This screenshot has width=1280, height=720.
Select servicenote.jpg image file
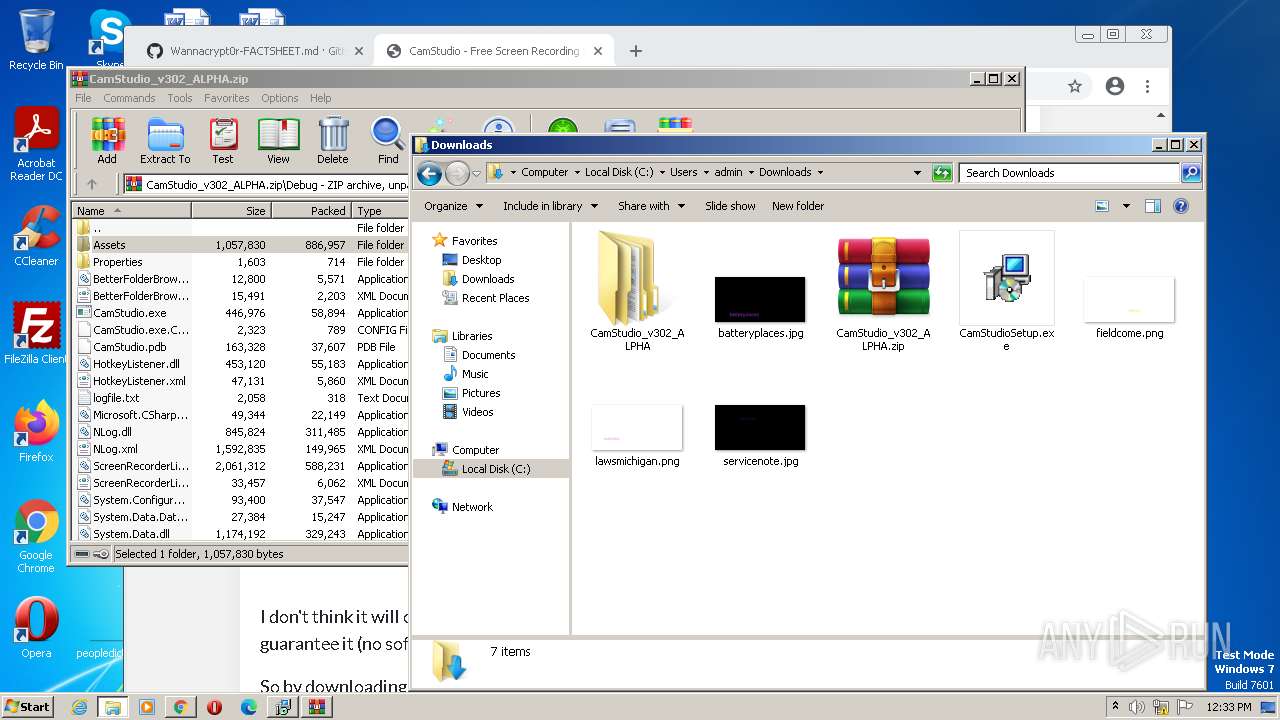pos(760,435)
